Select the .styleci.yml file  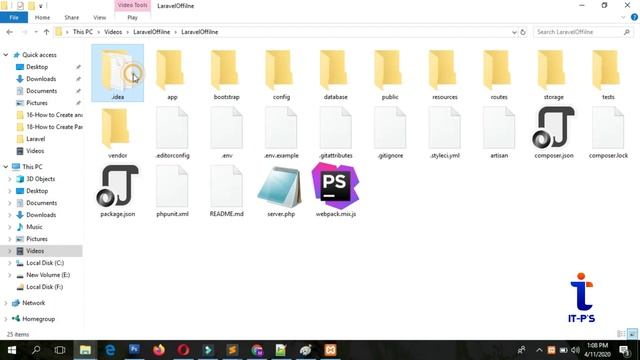(x=444, y=133)
